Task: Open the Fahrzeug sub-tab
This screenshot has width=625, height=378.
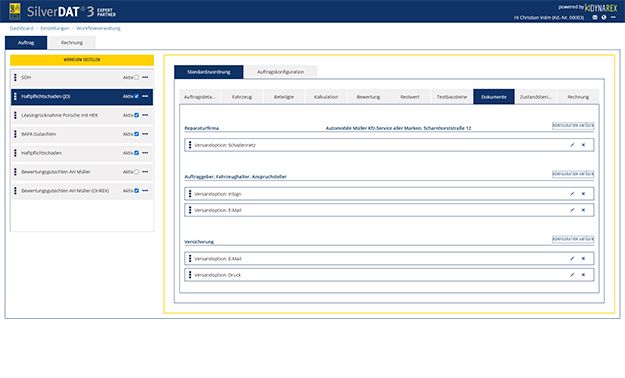Action: pyautogui.click(x=242, y=97)
